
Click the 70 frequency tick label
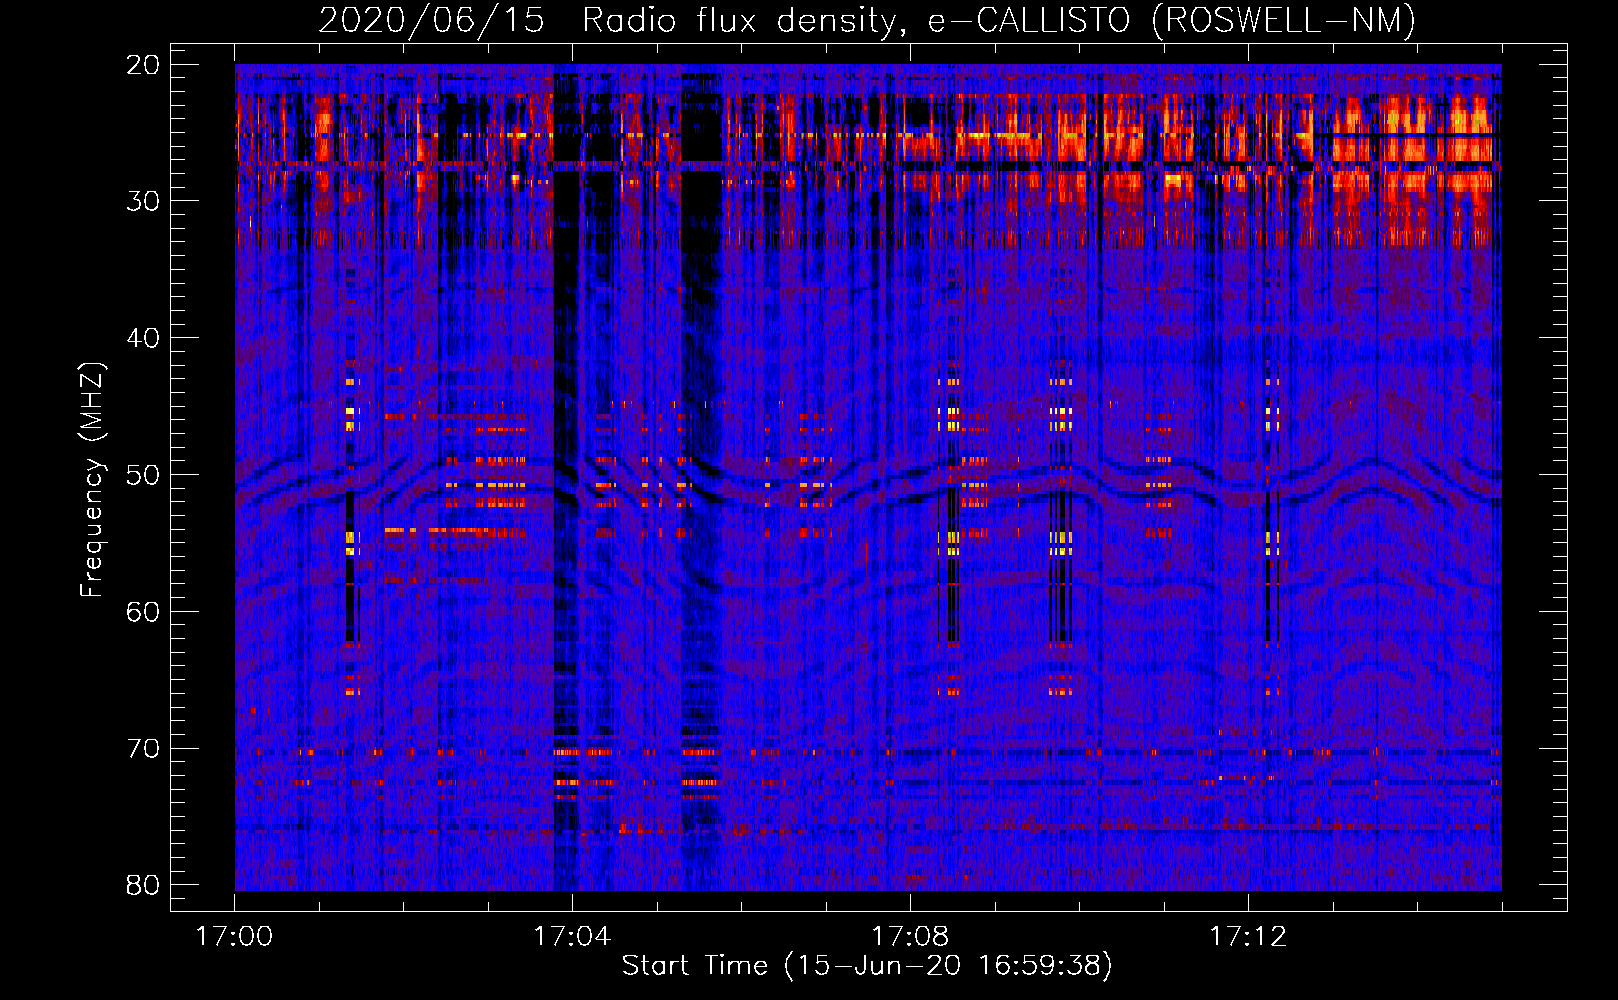coord(143,749)
